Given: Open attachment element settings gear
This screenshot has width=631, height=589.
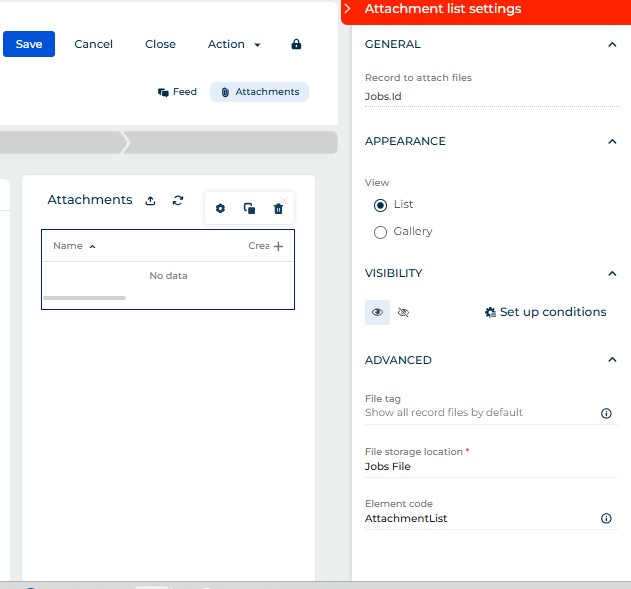Looking at the screenshot, I should [221, 208].
